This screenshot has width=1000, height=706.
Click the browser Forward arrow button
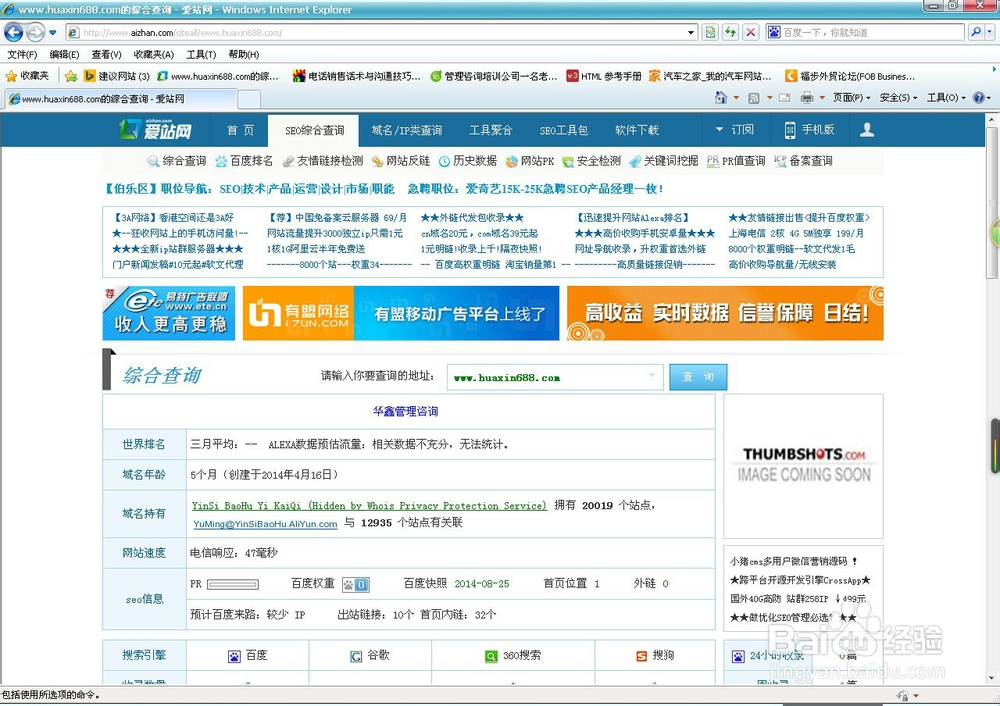(36, 32)
